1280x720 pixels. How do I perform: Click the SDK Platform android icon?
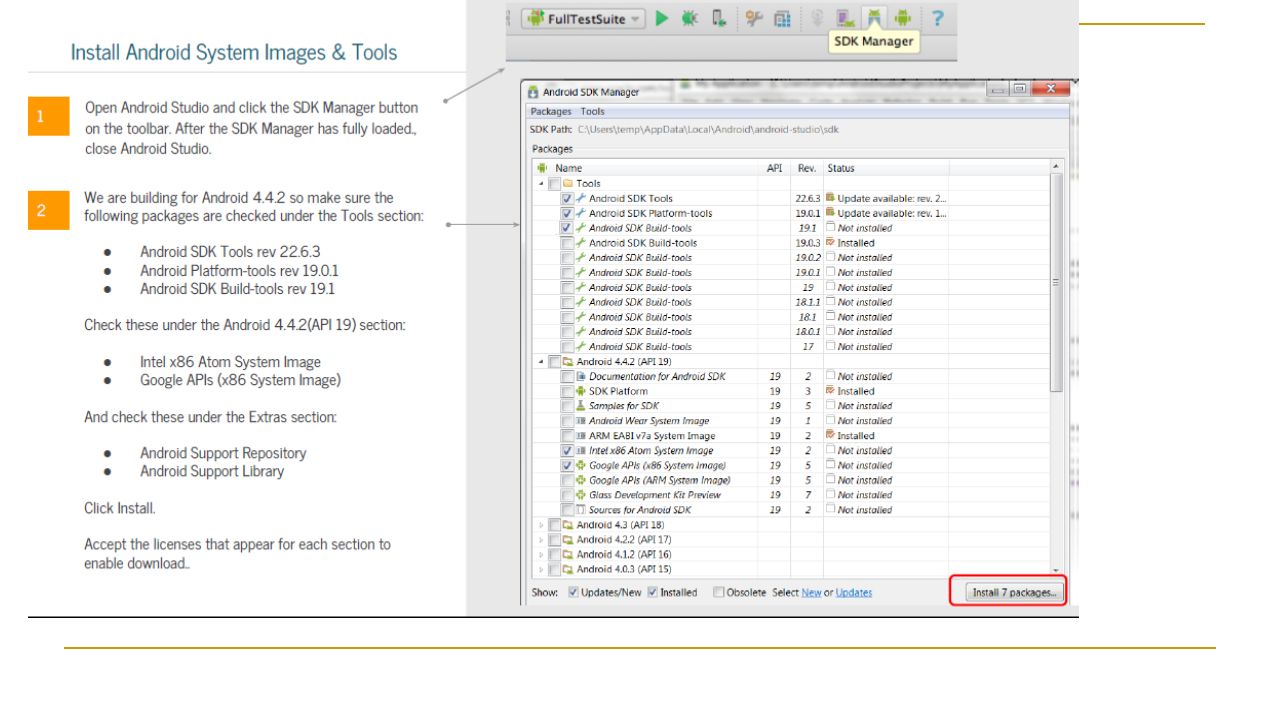581,391
